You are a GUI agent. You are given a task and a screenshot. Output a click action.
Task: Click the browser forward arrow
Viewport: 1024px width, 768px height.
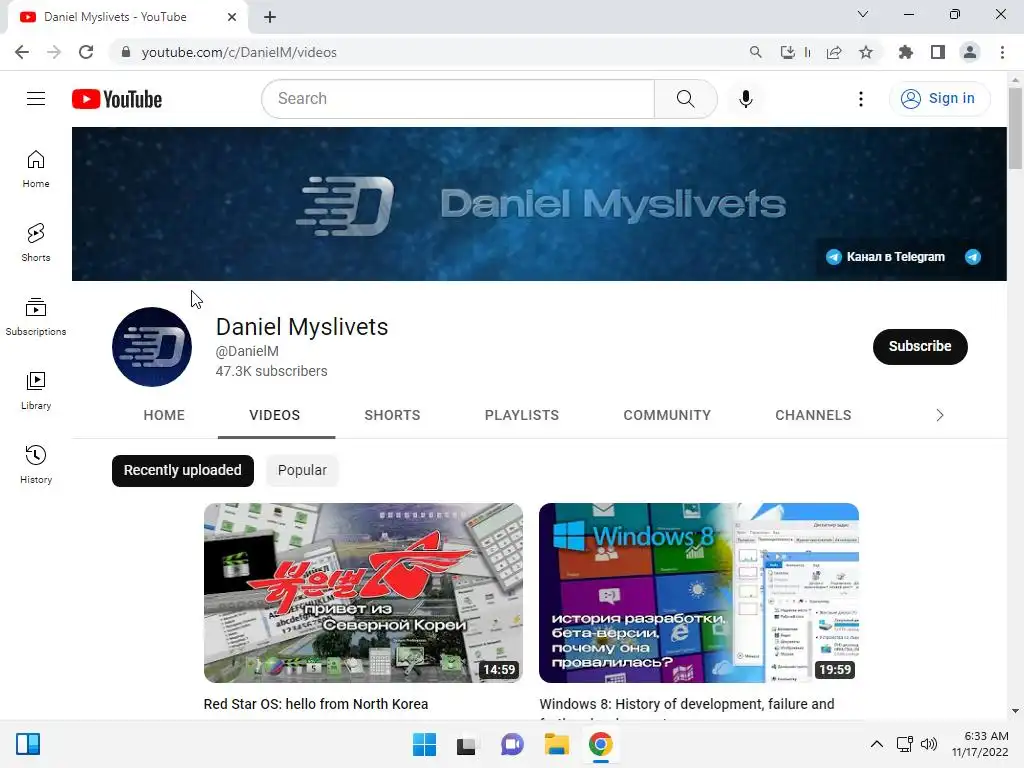pos(54,52)
